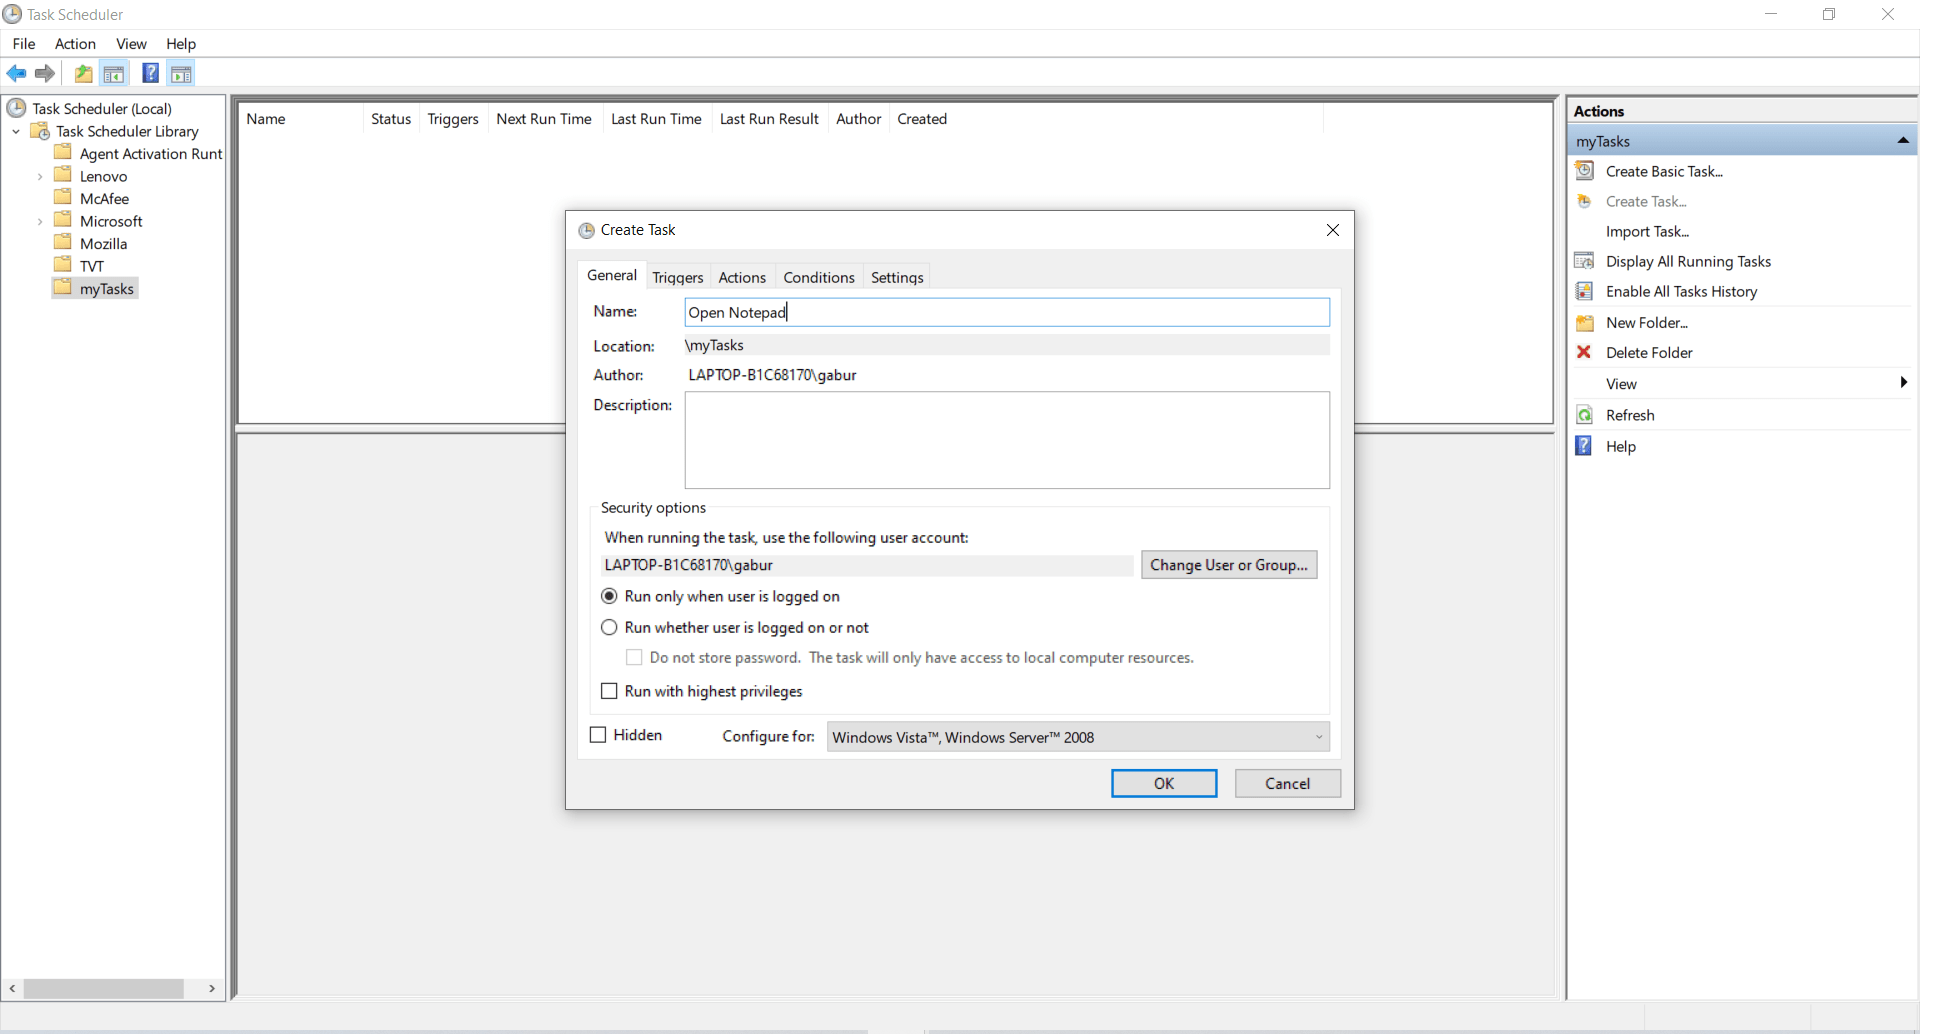Click the tree pane horizontal scrollbar
1942x1034 pixels.
pyautogui.click(x=104, y=988)
